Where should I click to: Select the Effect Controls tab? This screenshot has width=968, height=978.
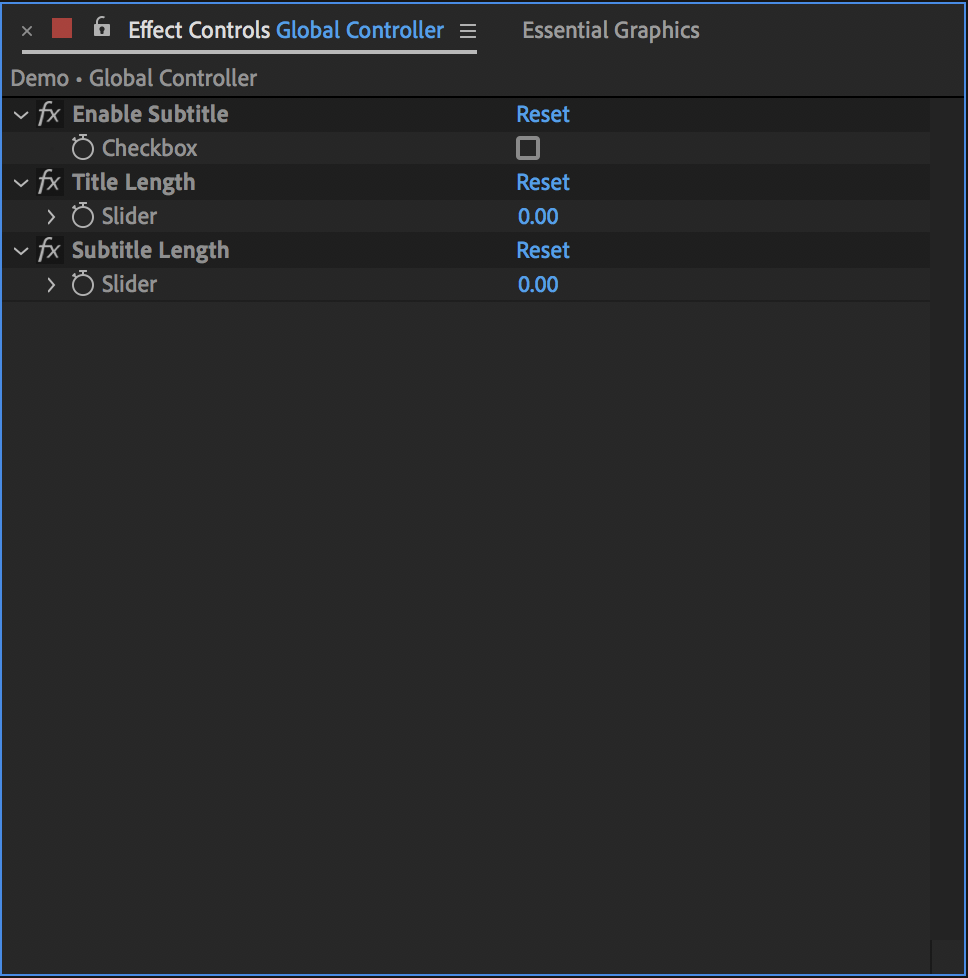coord(198,30)
